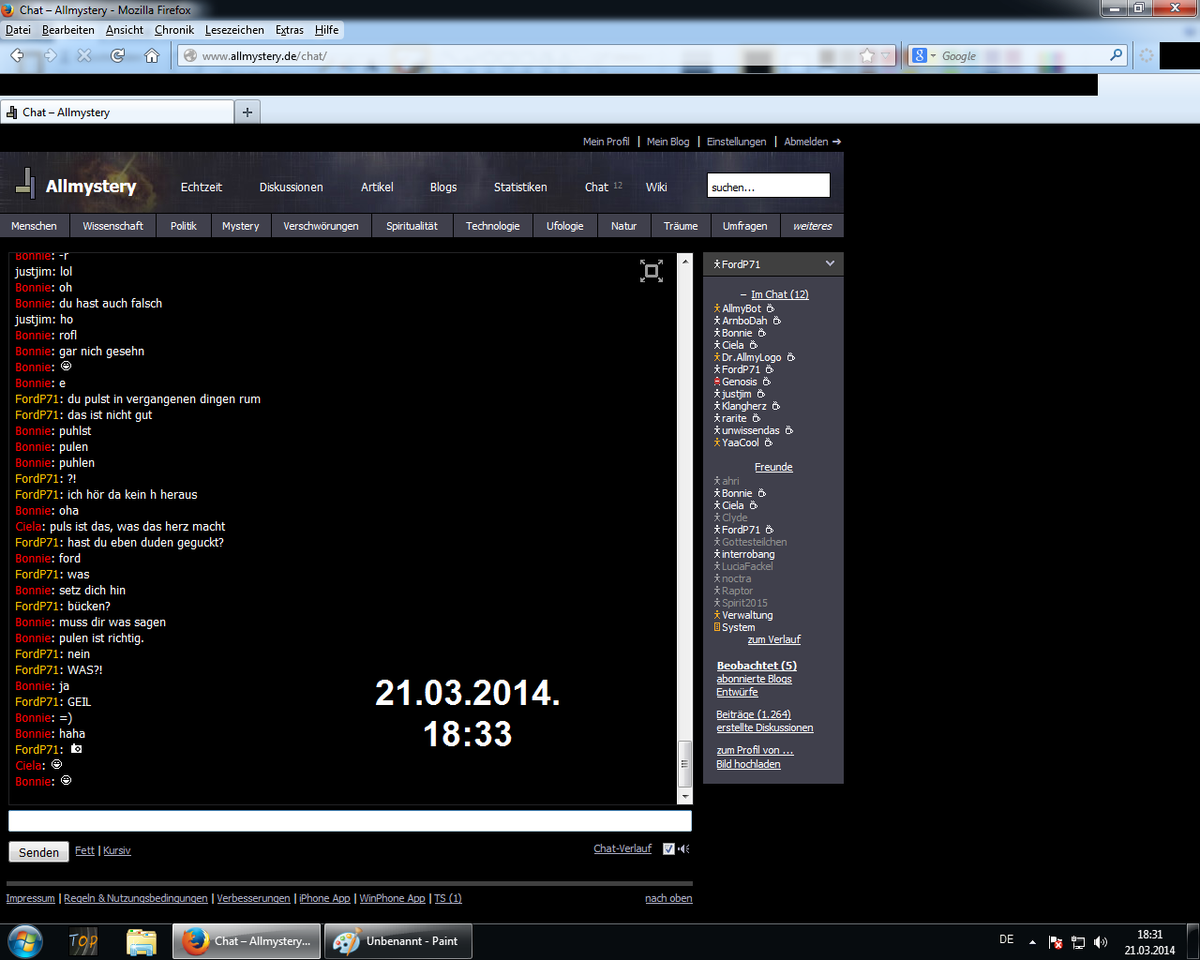Click the mug icon beside unwissendas
The height and width of the screenshot is (960, 1200).
789,431
